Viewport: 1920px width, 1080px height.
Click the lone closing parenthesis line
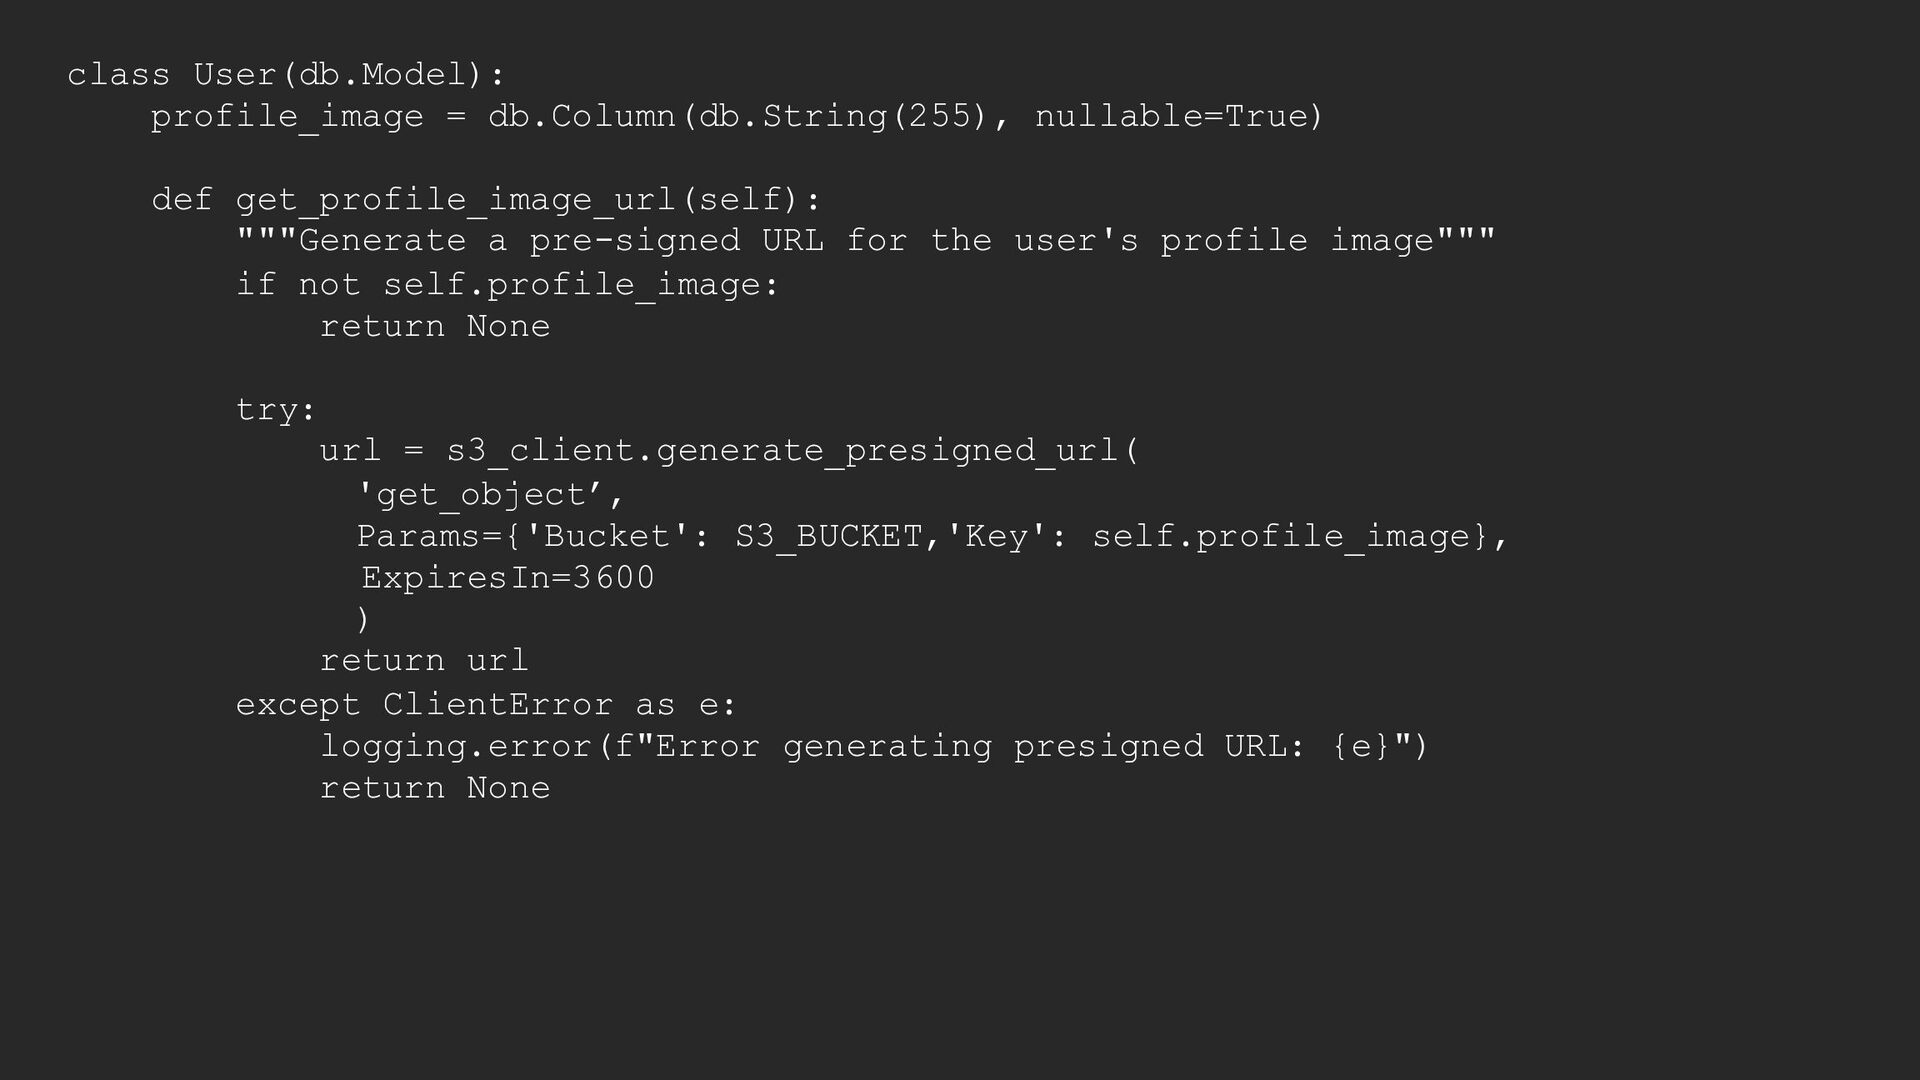pos(363,620)
